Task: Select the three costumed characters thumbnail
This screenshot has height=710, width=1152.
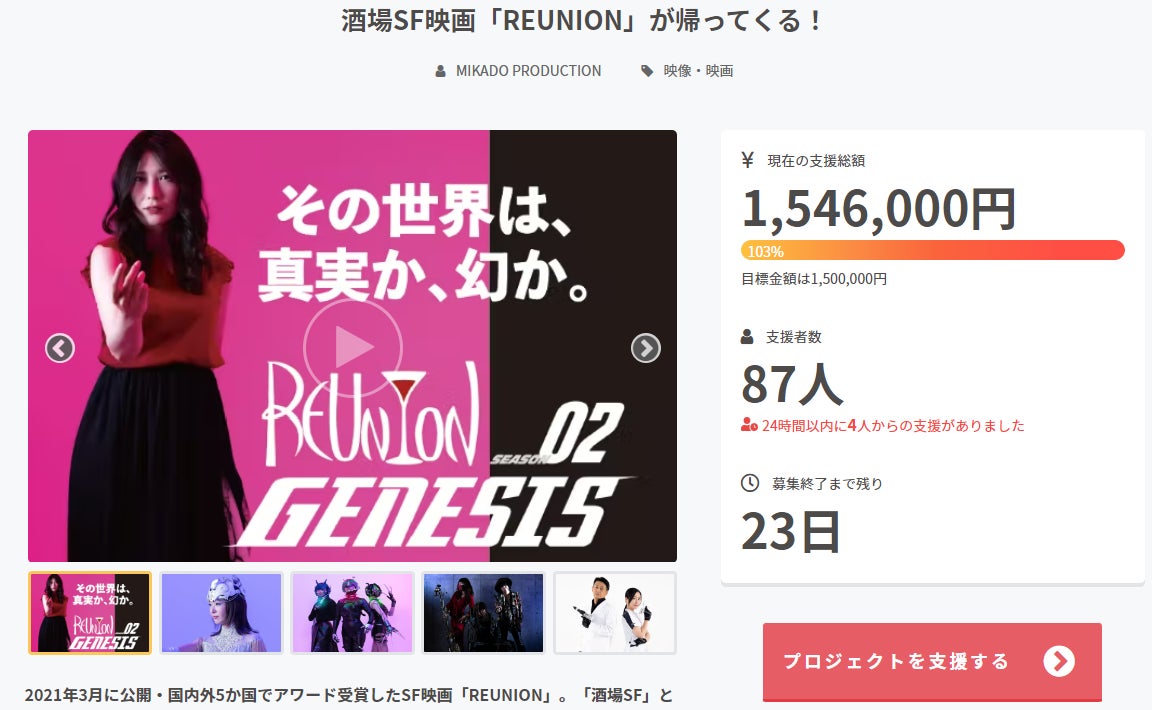Action: (353, 613)
